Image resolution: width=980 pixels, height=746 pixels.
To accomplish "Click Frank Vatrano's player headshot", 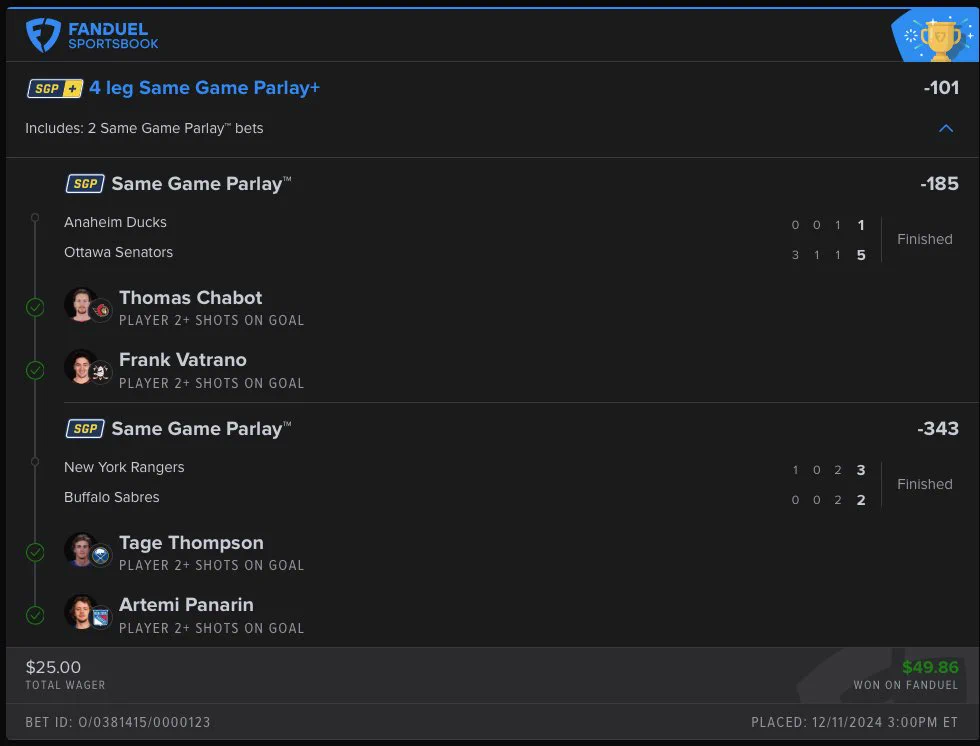I will [x=81, y=367].
